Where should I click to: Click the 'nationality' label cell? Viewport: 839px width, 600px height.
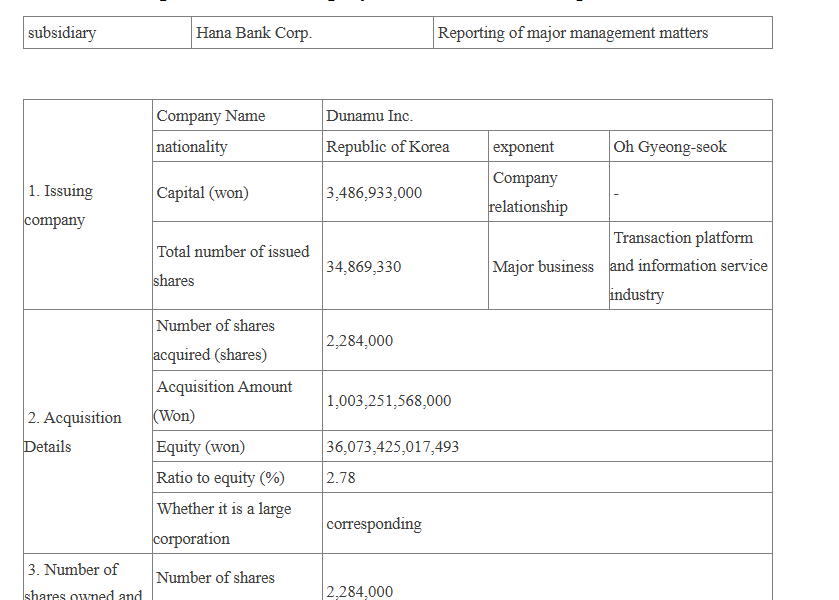237,146
